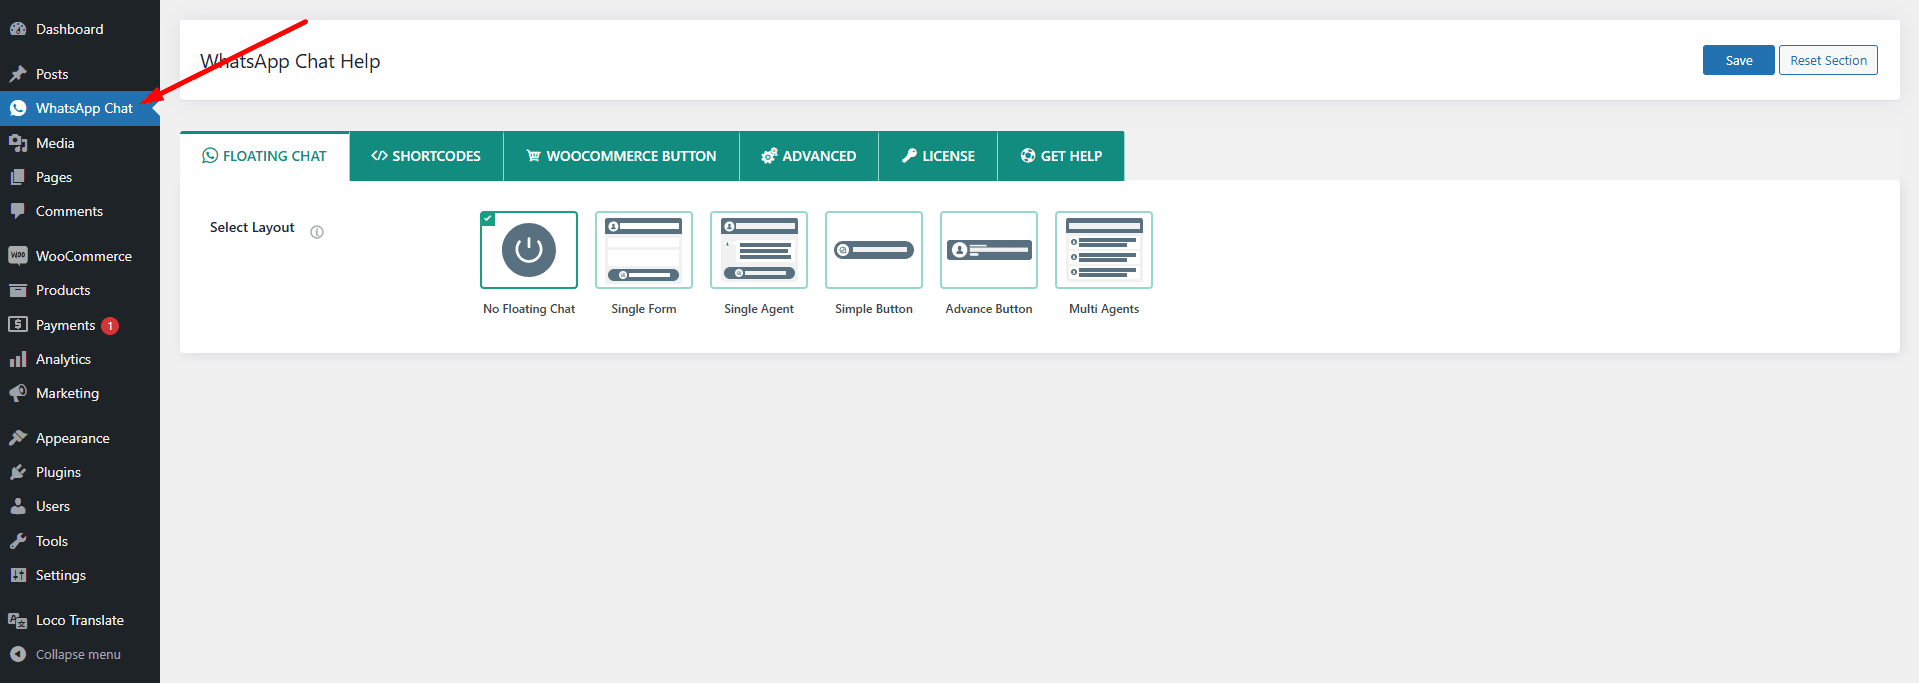This screenshot has width=1919, height=683.
Task: Go to Marketing in sidebar
Action: (80, 393)
